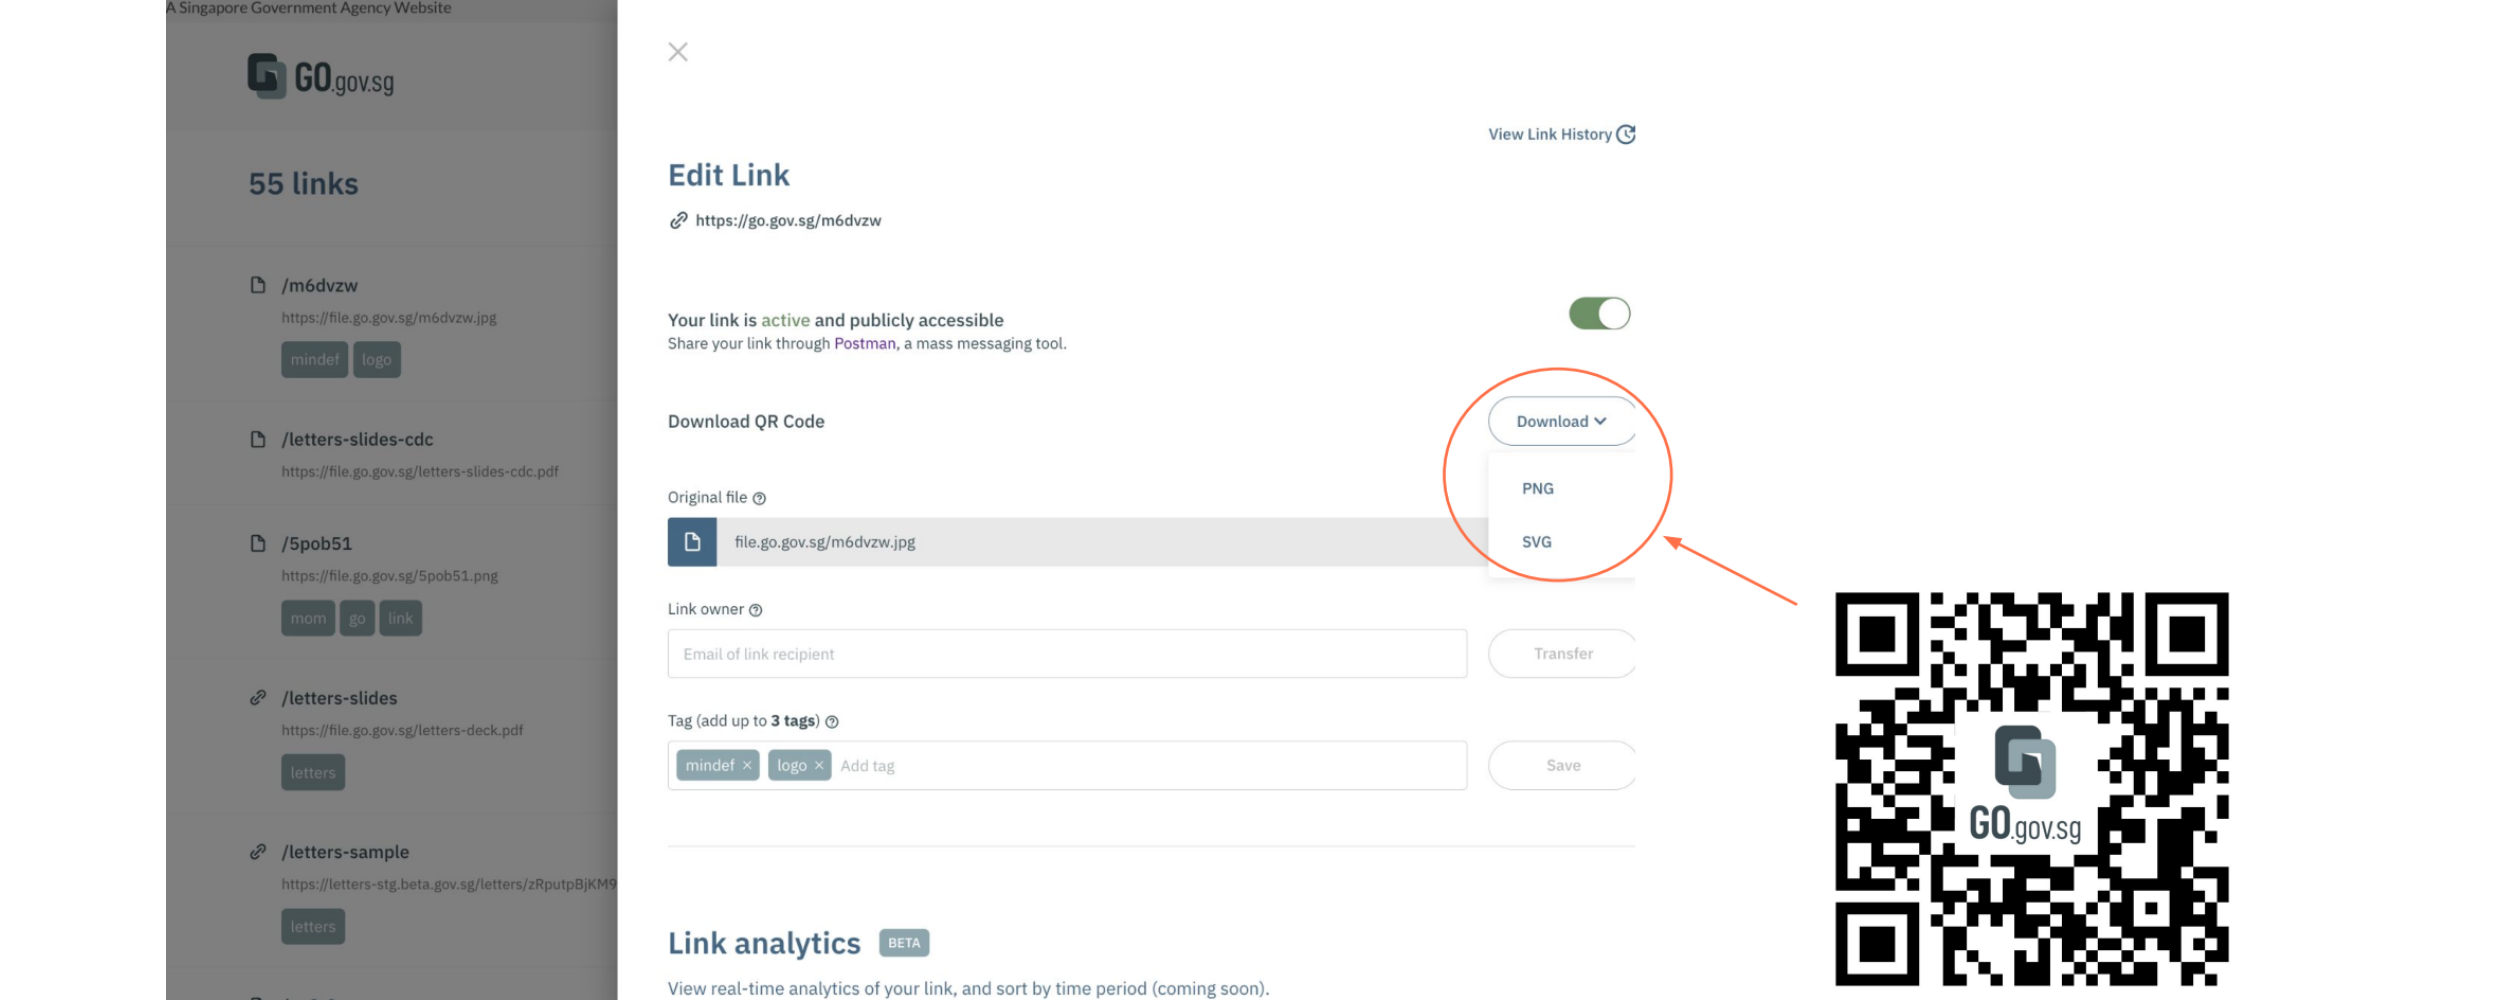Click letters tag under /letters-slides

tap(313, 773)
